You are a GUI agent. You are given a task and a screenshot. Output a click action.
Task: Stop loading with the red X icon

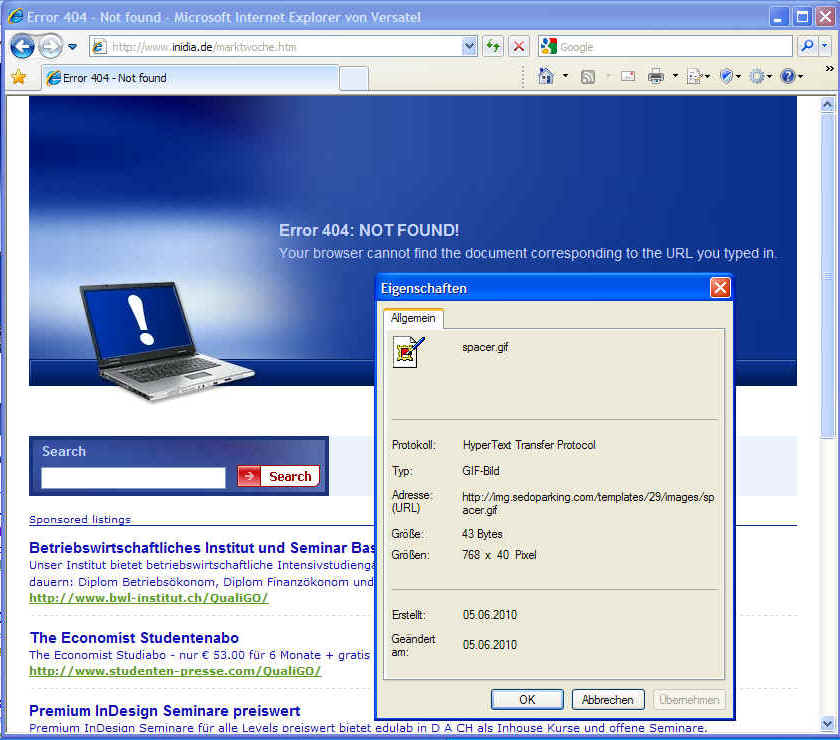point(519,47)
